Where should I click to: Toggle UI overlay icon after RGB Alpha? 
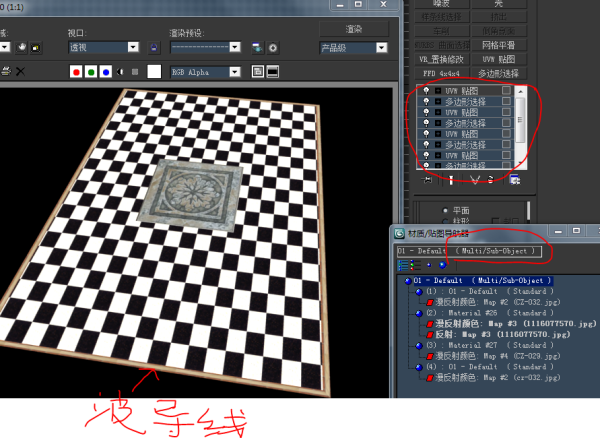(x=258, y=72)
